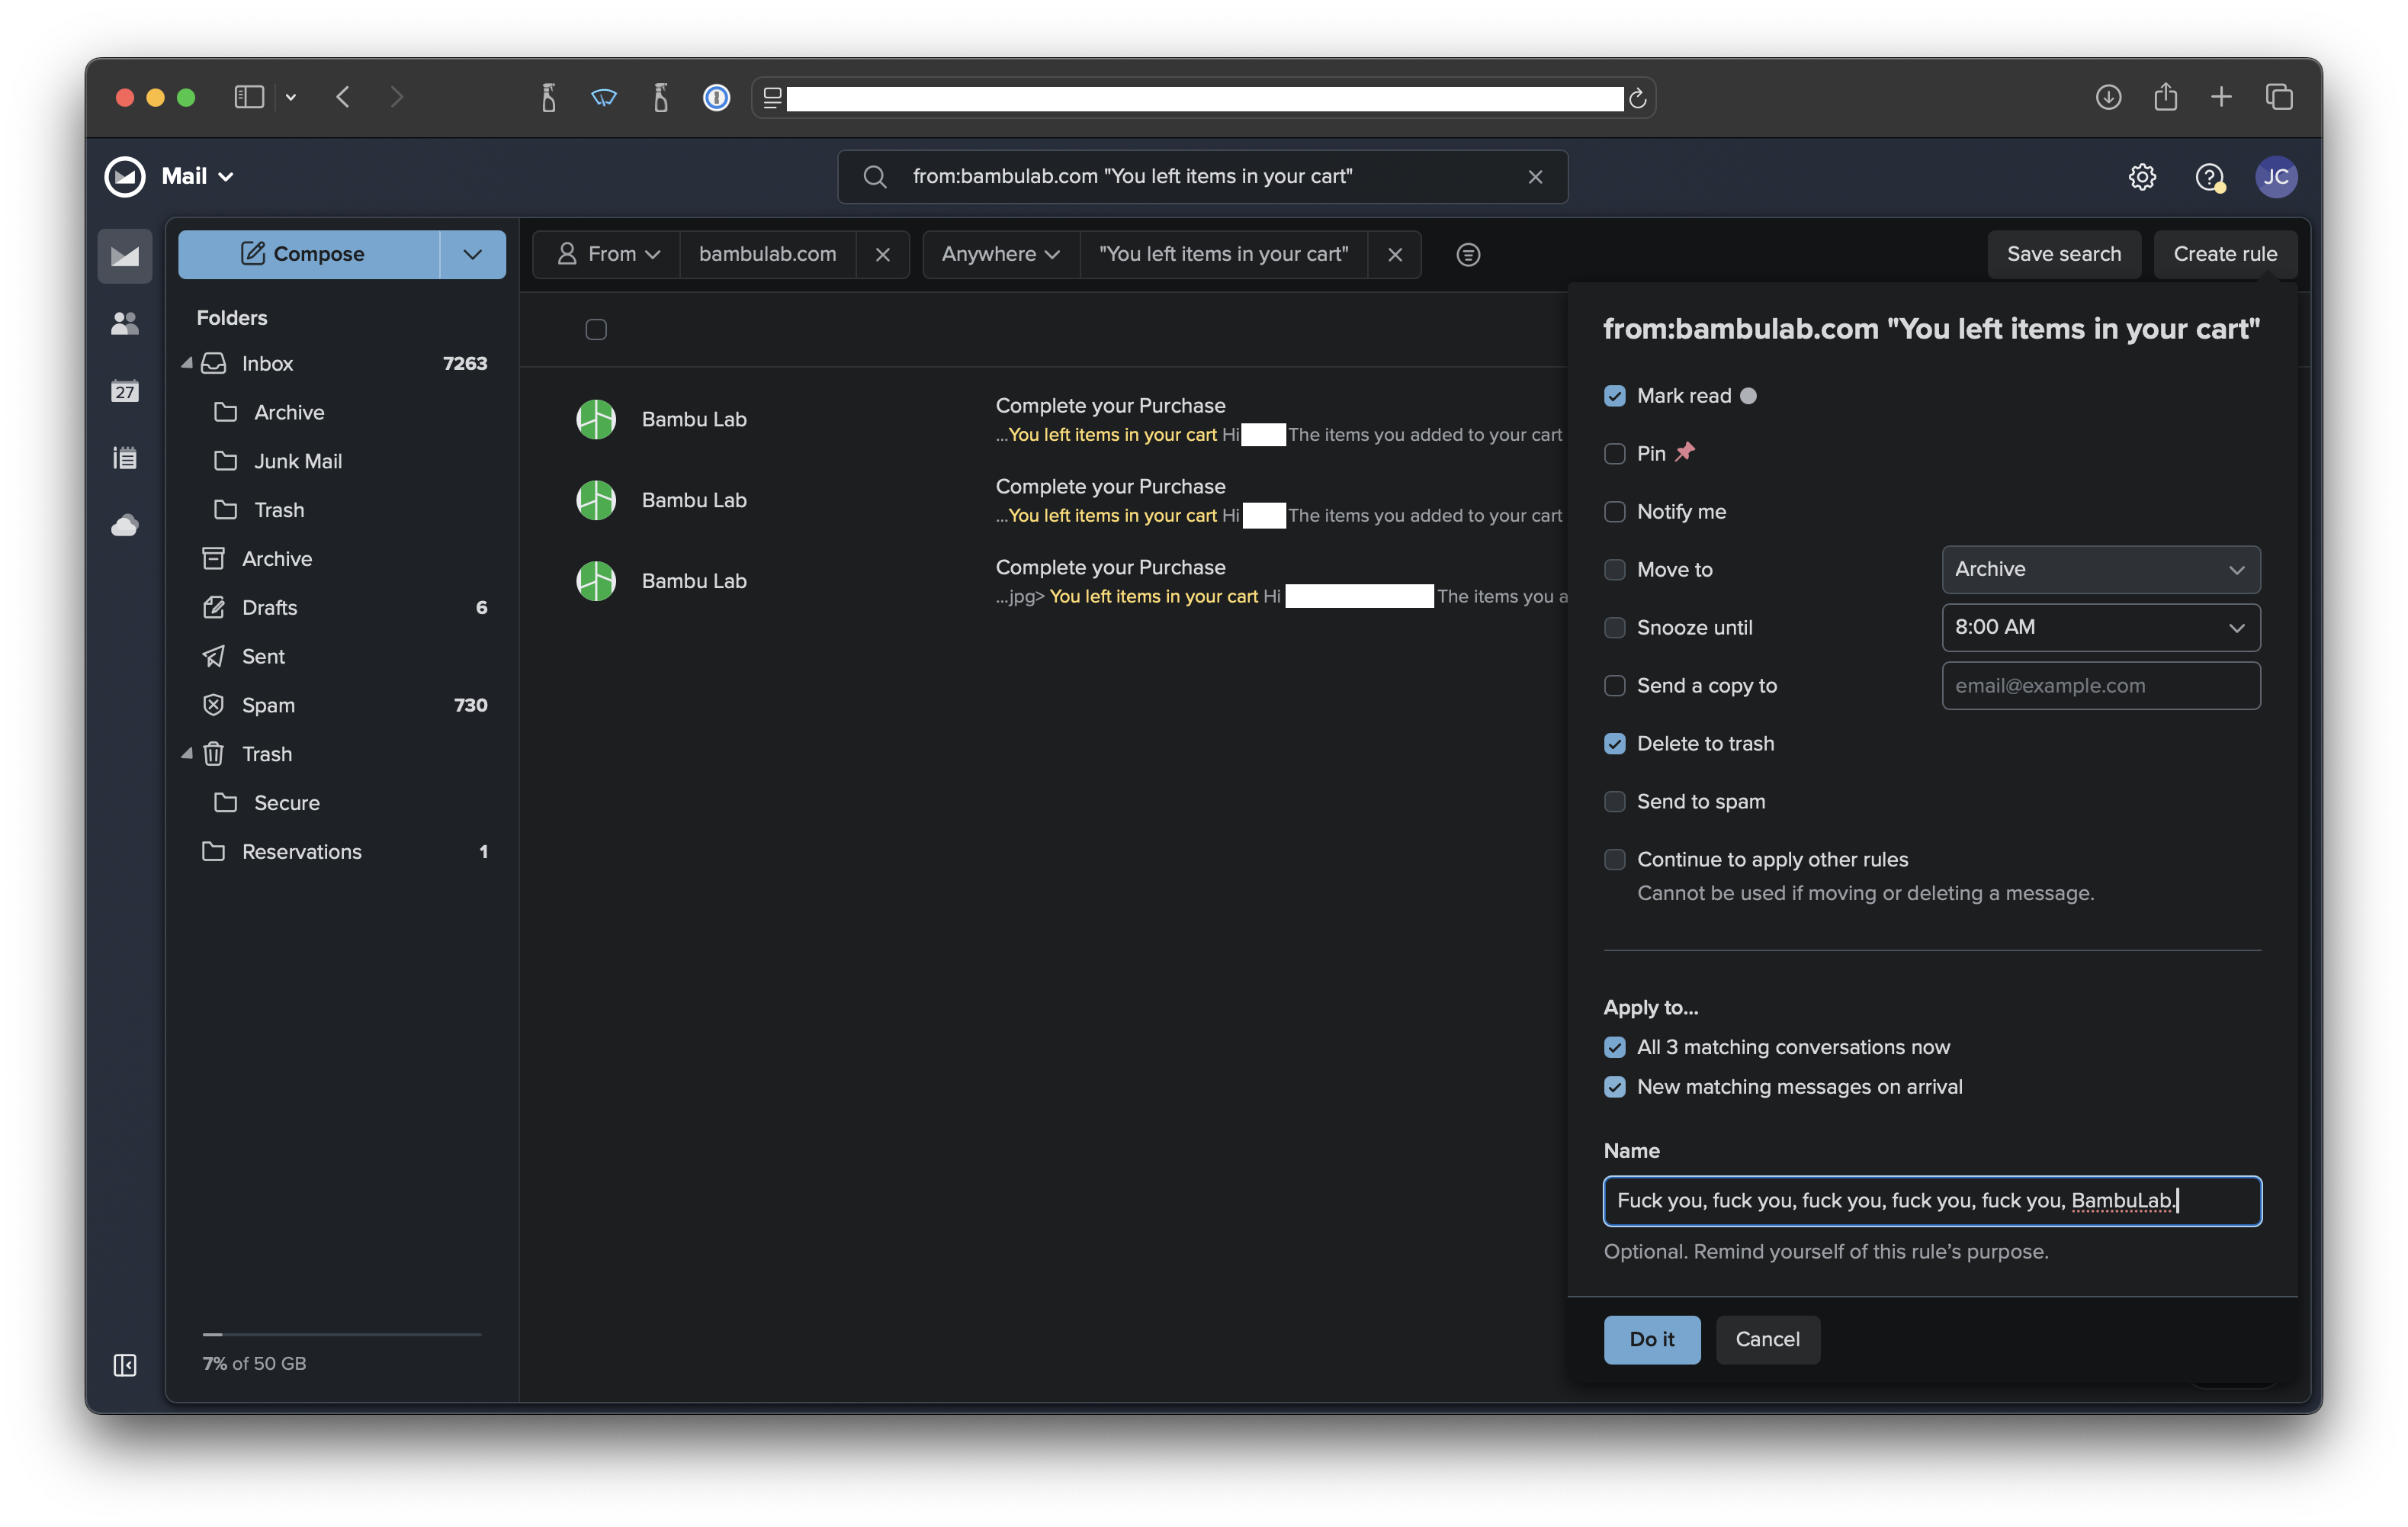The height and width of the screenshot is (1527, 2408).
Task: Click the Compose button
Action: pyautogui.click(x=308, y=255)
